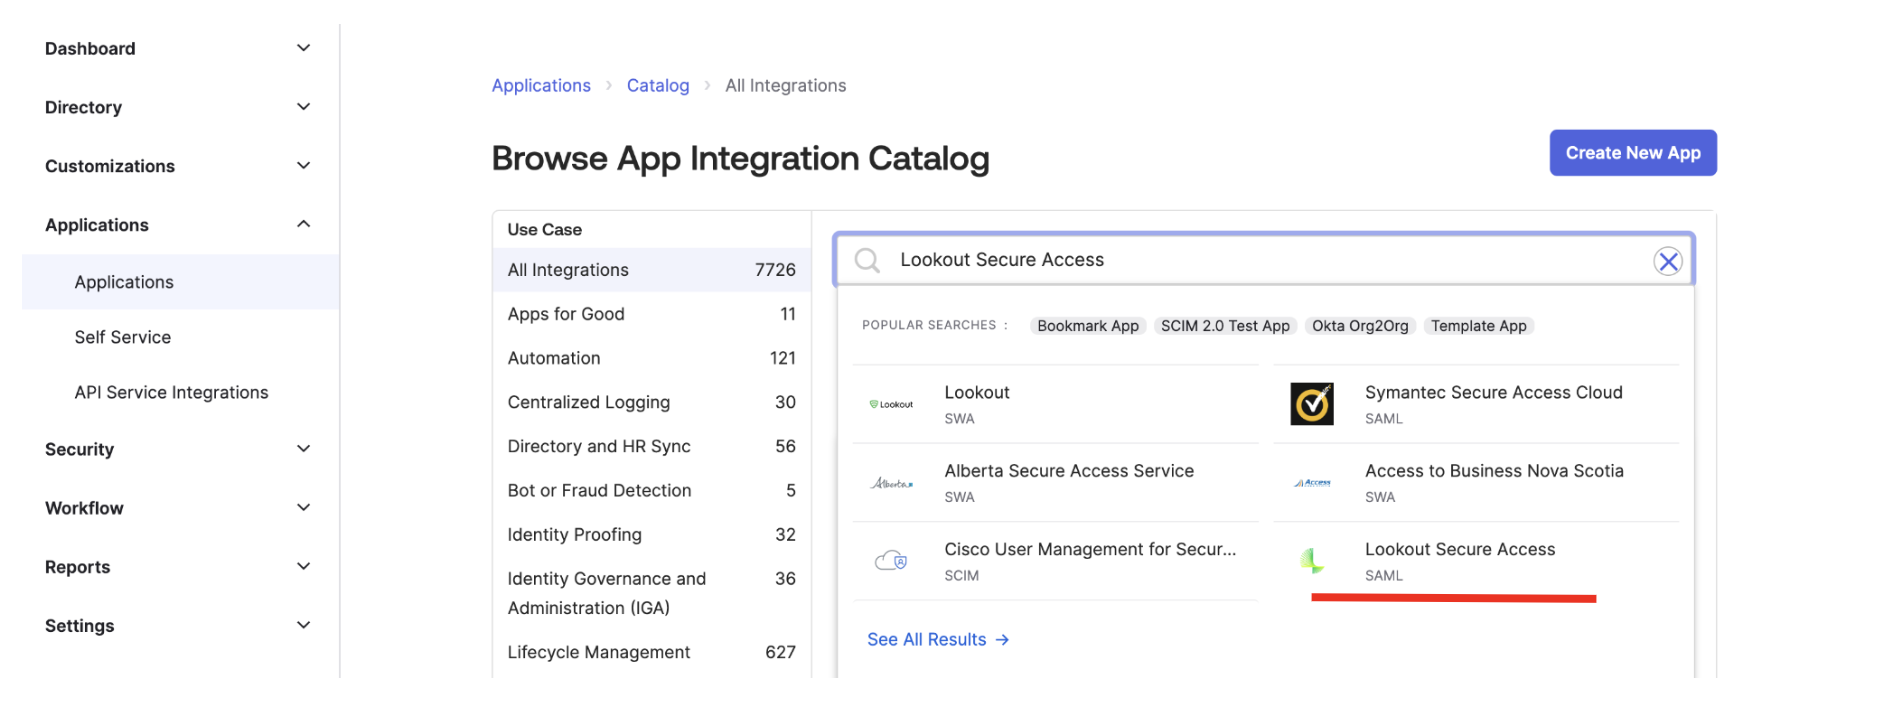
Task: Filter by Identity Proofing use case
Action: pyautogui.click(x=651, y=535)
